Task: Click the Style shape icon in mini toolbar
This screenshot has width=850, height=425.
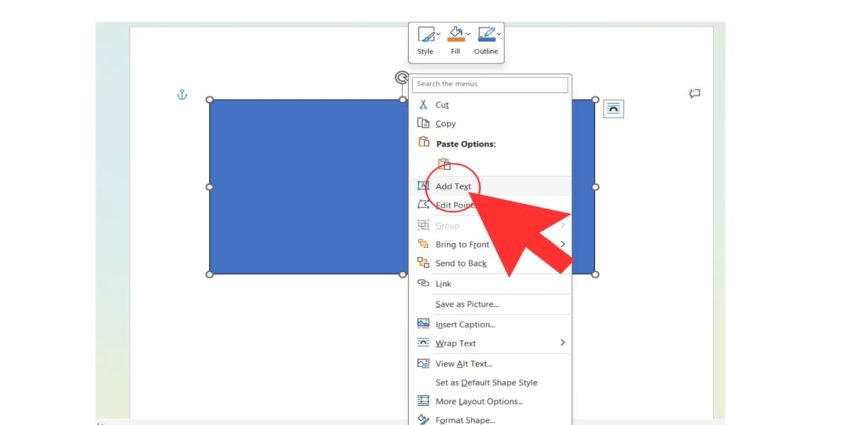Action: click(425, 35)
